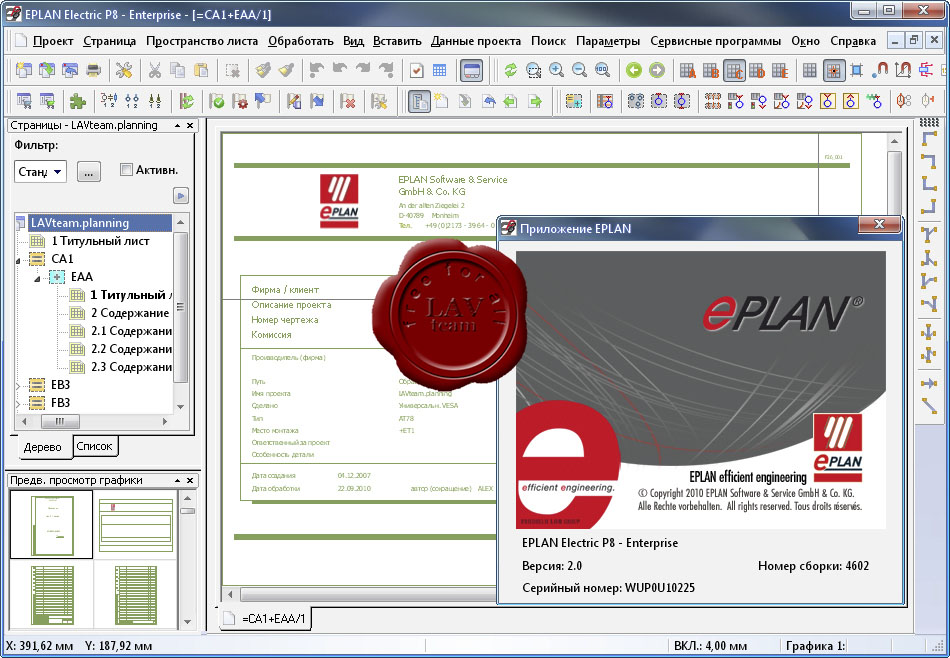Click the Cut scissors icon
The image size is (950, 658).
[154, 70]
